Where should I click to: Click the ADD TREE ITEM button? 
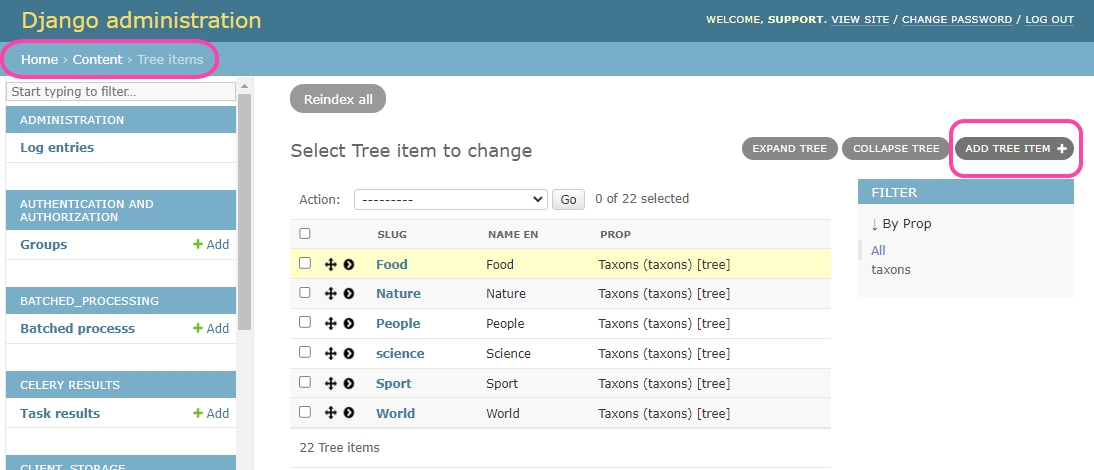[x=1014, y=149]
